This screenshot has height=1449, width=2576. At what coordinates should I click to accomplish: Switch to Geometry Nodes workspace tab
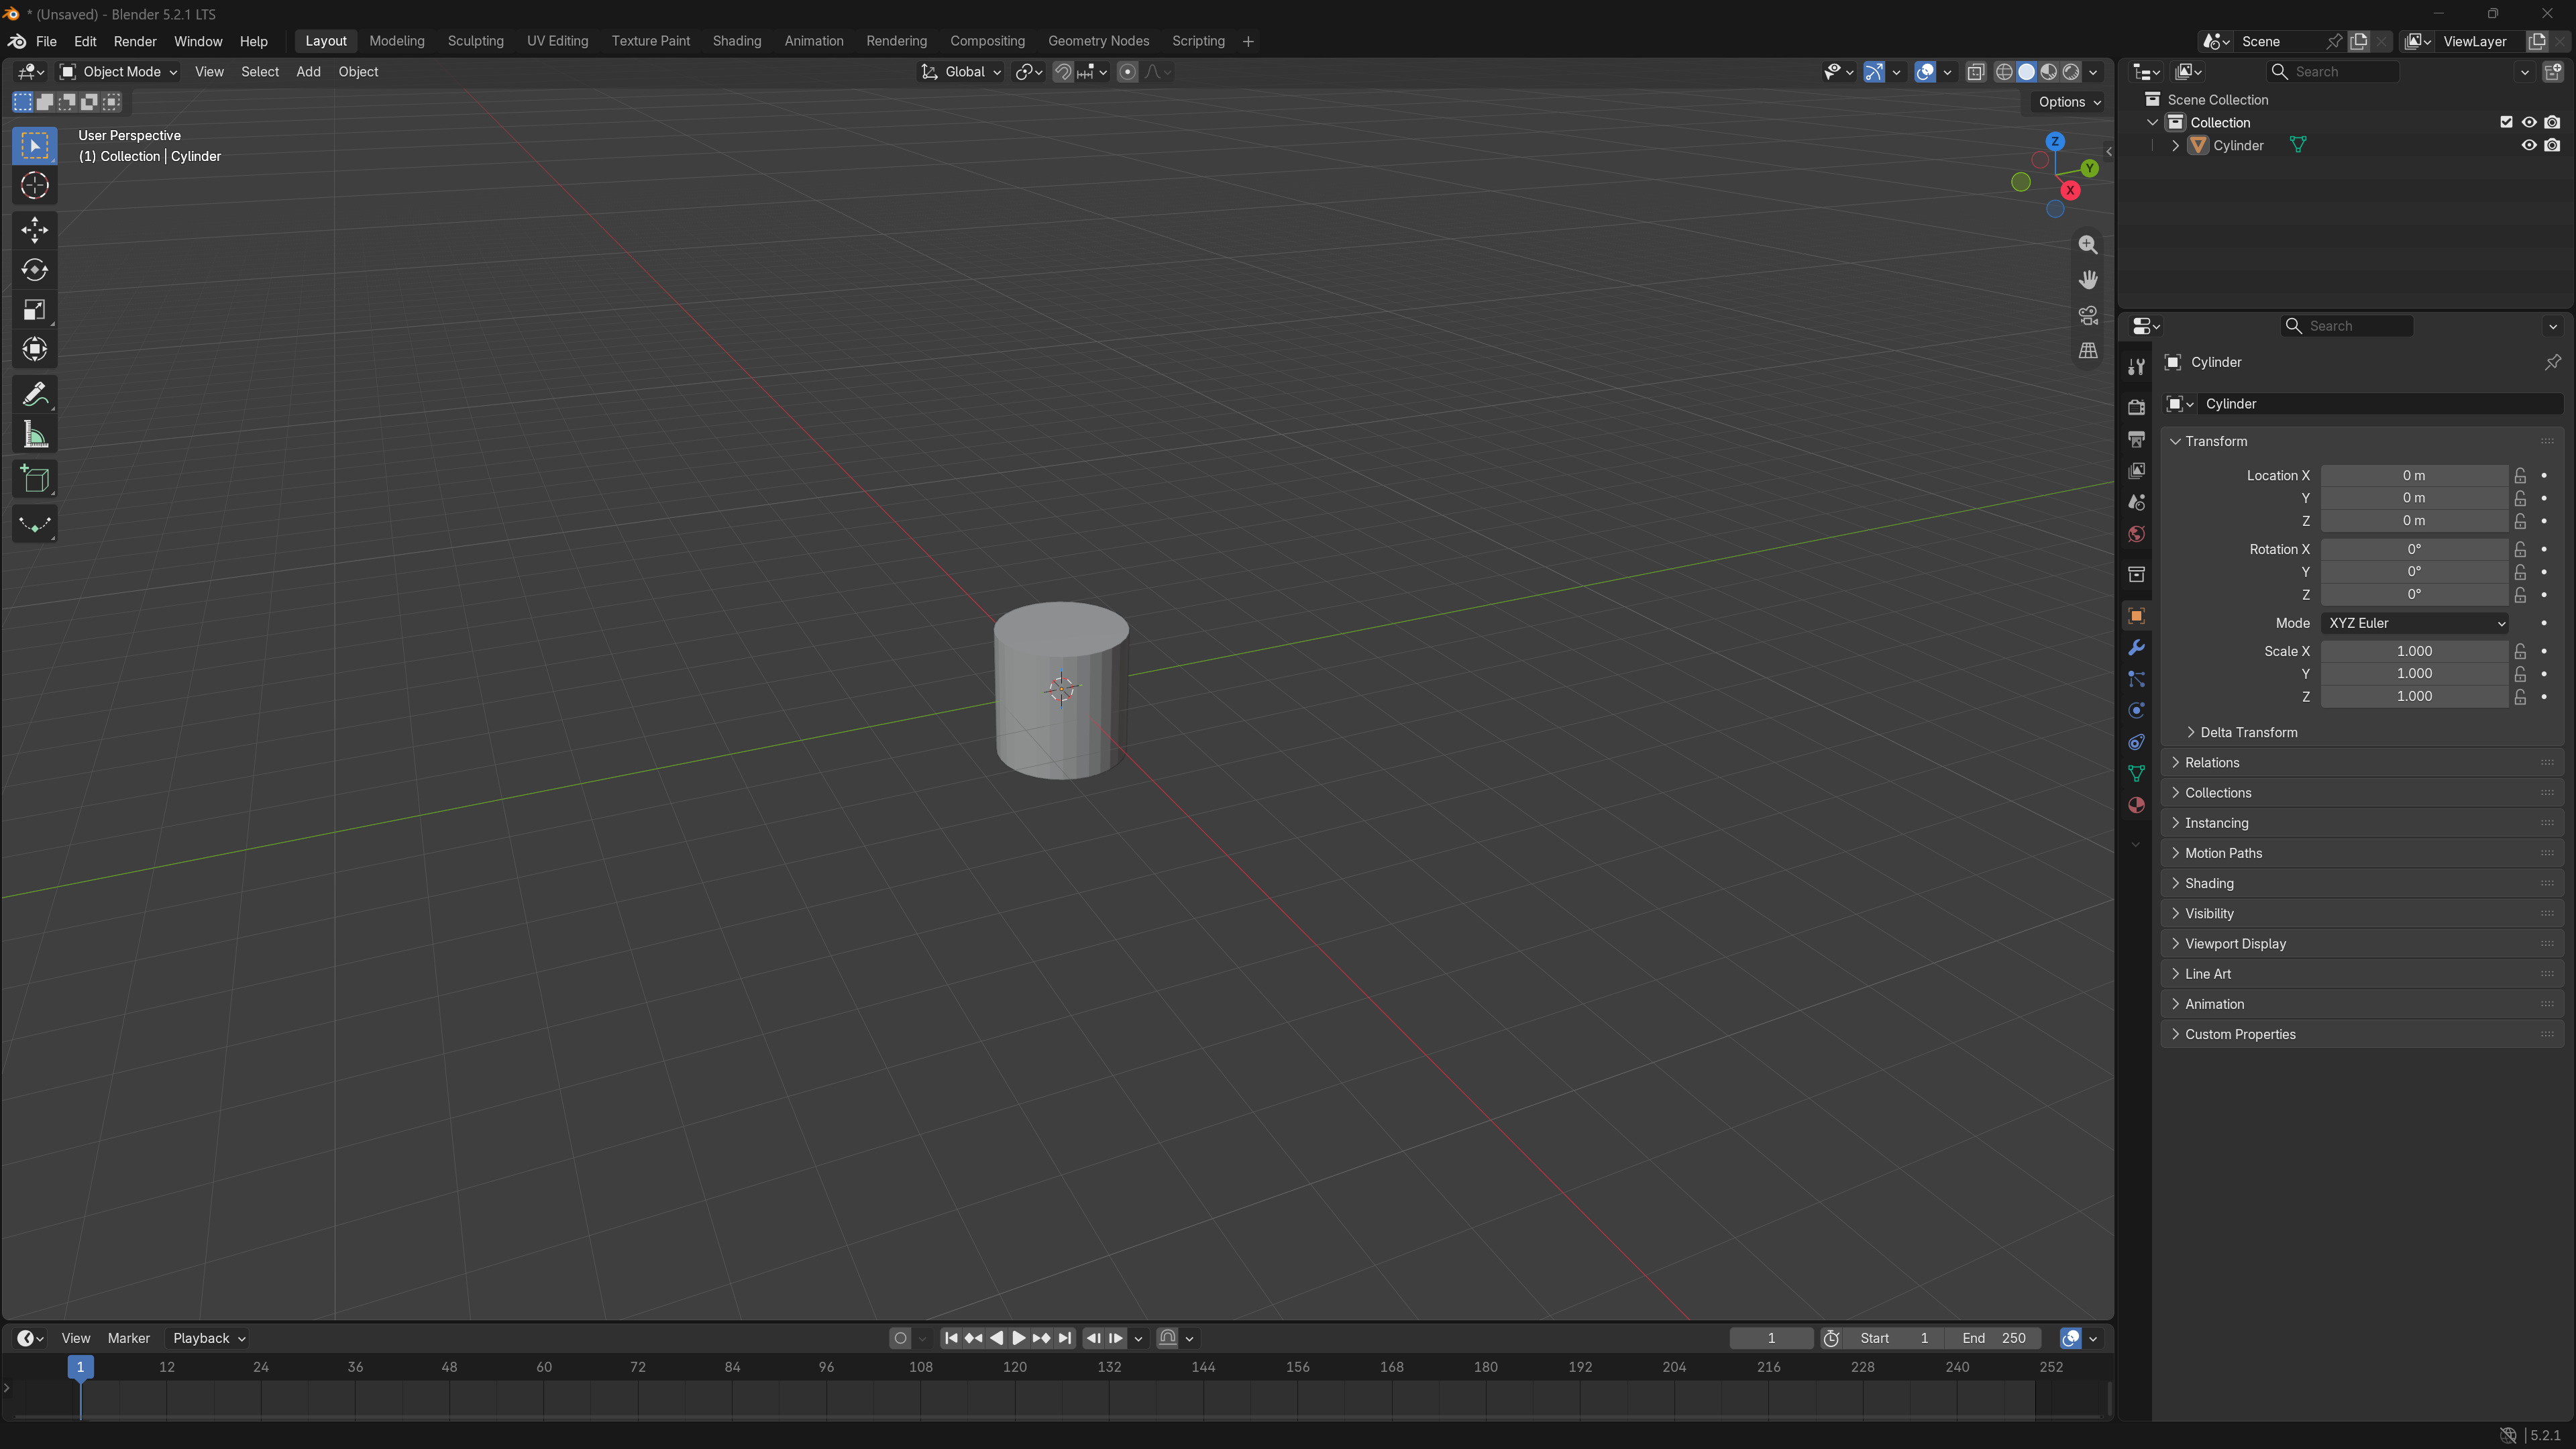(x=1098, y=41)
